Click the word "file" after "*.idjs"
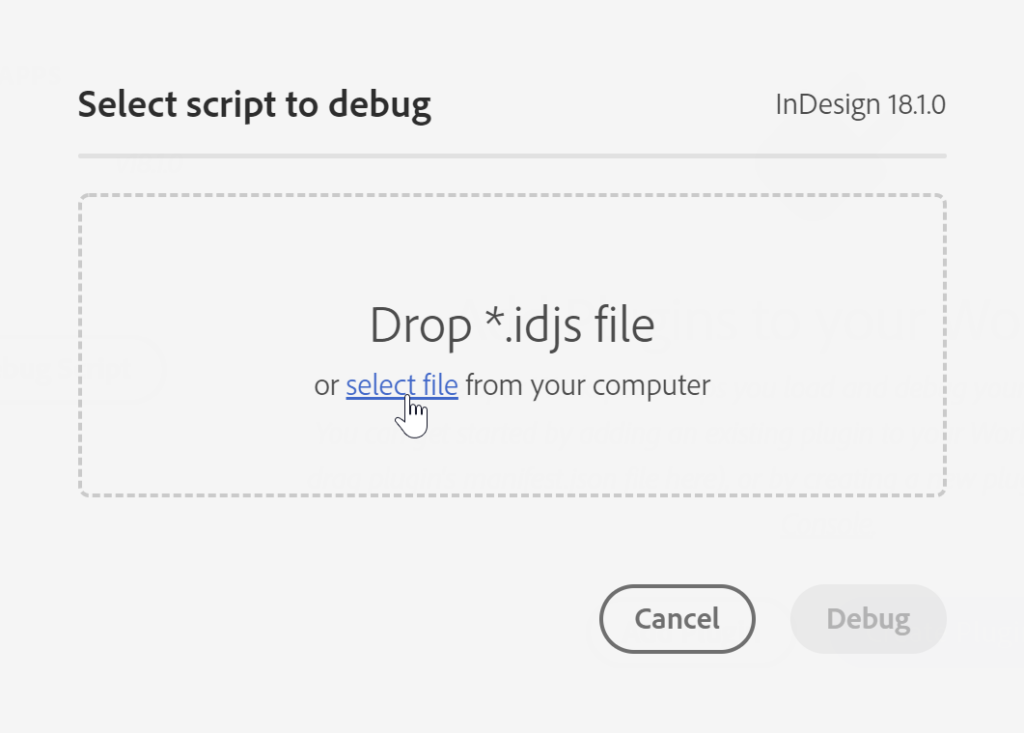The height and width of the screenshot is (733, 1024). click(x=625, y=326)
